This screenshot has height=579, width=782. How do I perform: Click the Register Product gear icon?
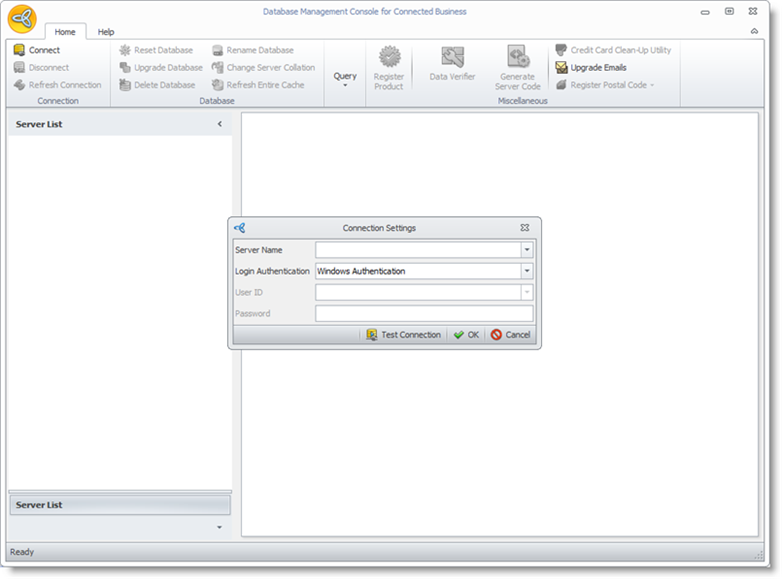(389, 57)
